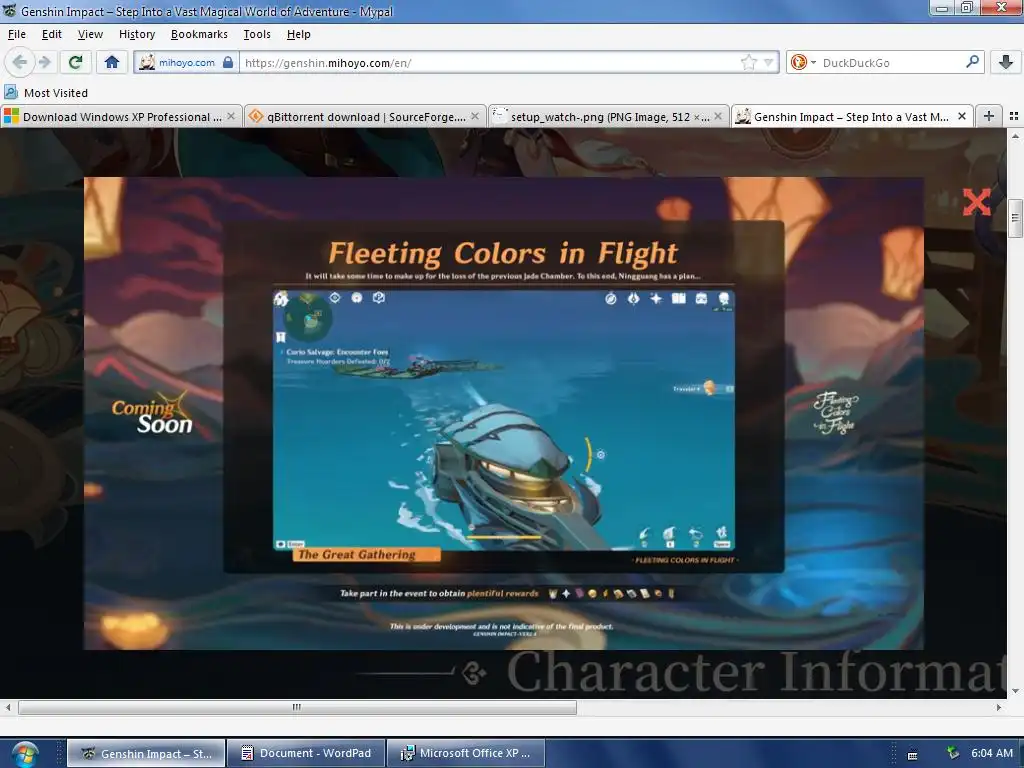Open the address bar history dropdown arrow
Screen dimensions: 1024x768
769,63
